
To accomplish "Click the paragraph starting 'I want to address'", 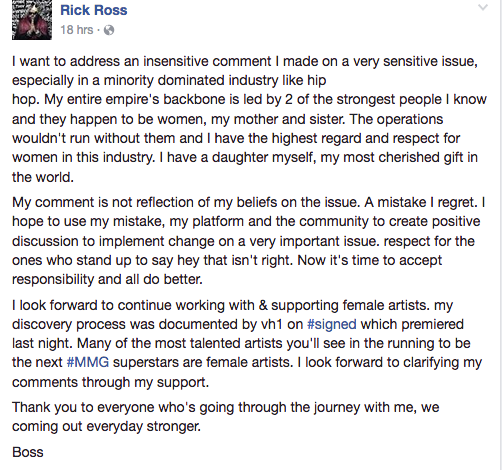I will pos(249,119).
